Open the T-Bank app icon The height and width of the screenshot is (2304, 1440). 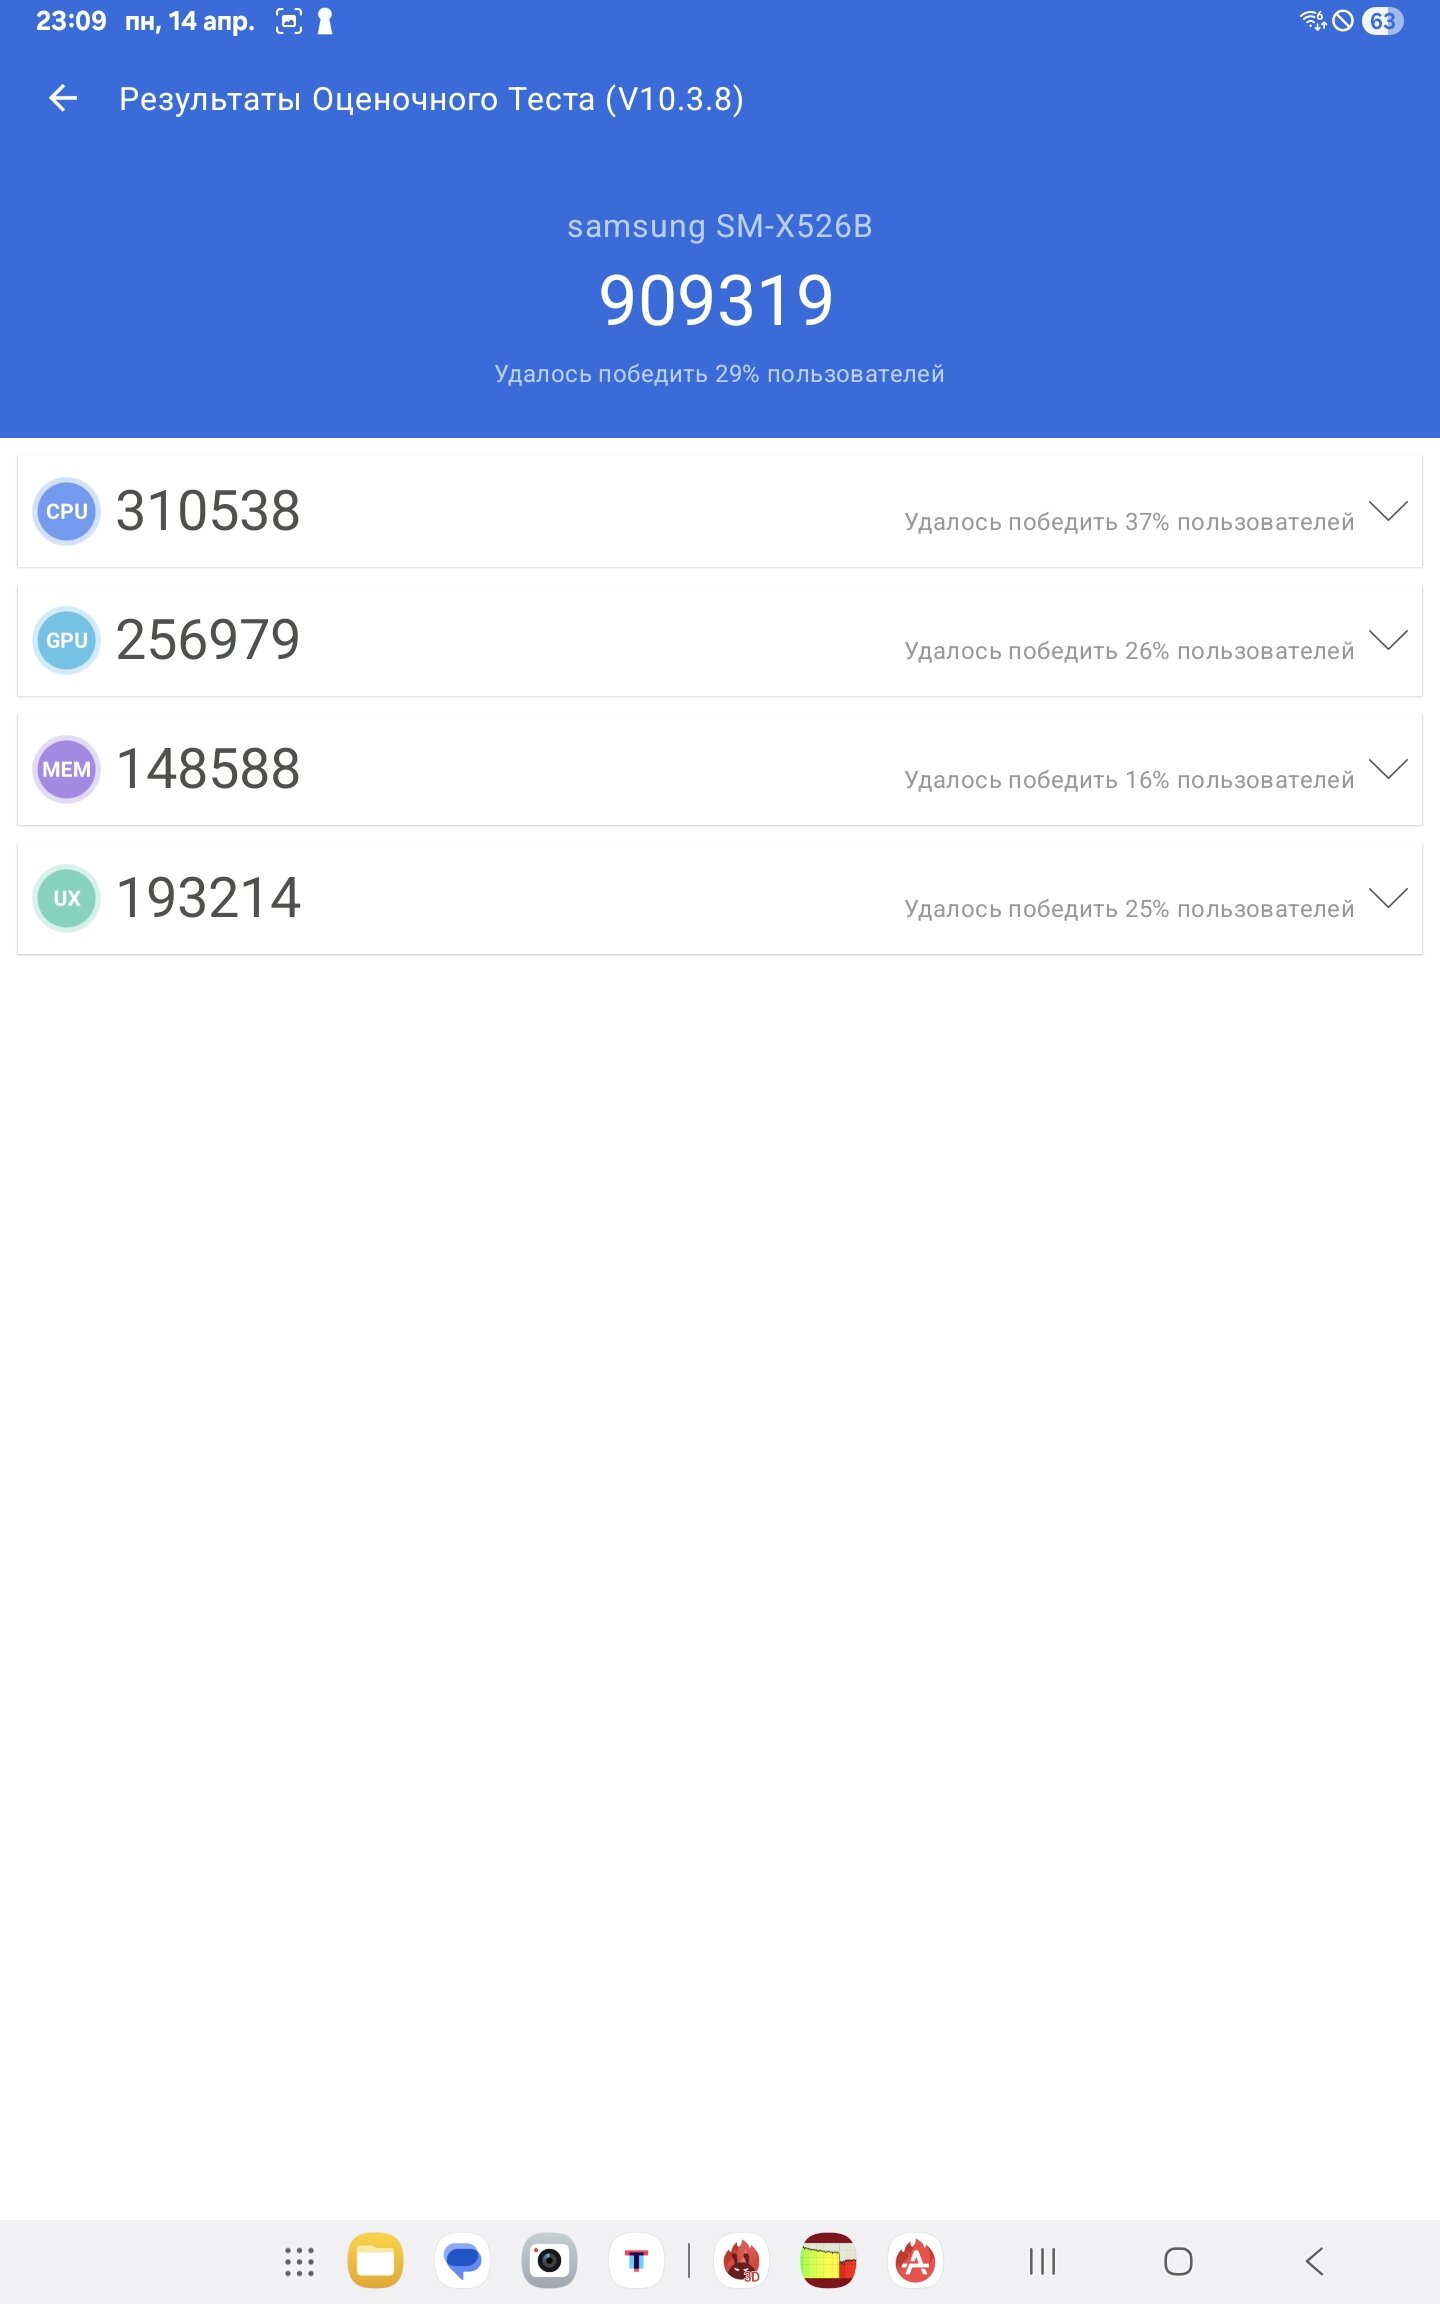point(636,2260)
